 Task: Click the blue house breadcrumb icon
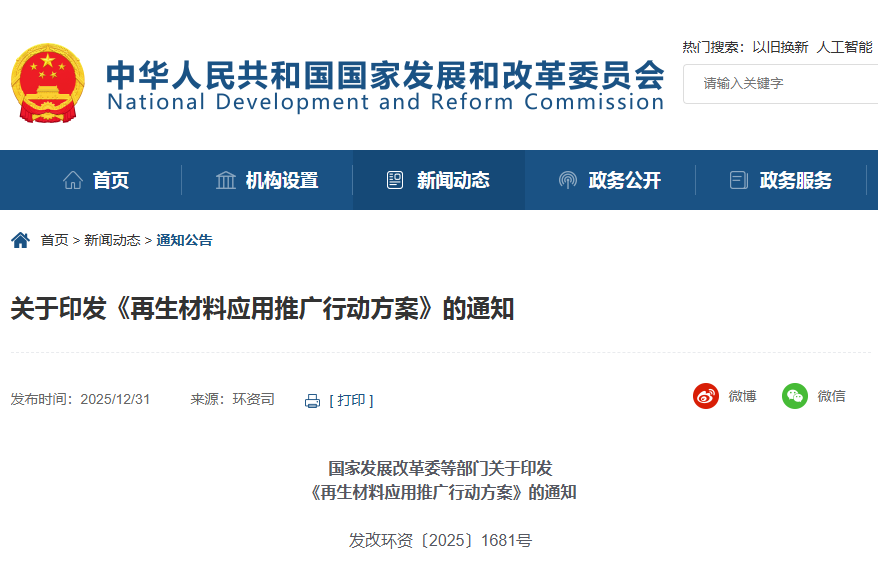(x=20, y=240)
